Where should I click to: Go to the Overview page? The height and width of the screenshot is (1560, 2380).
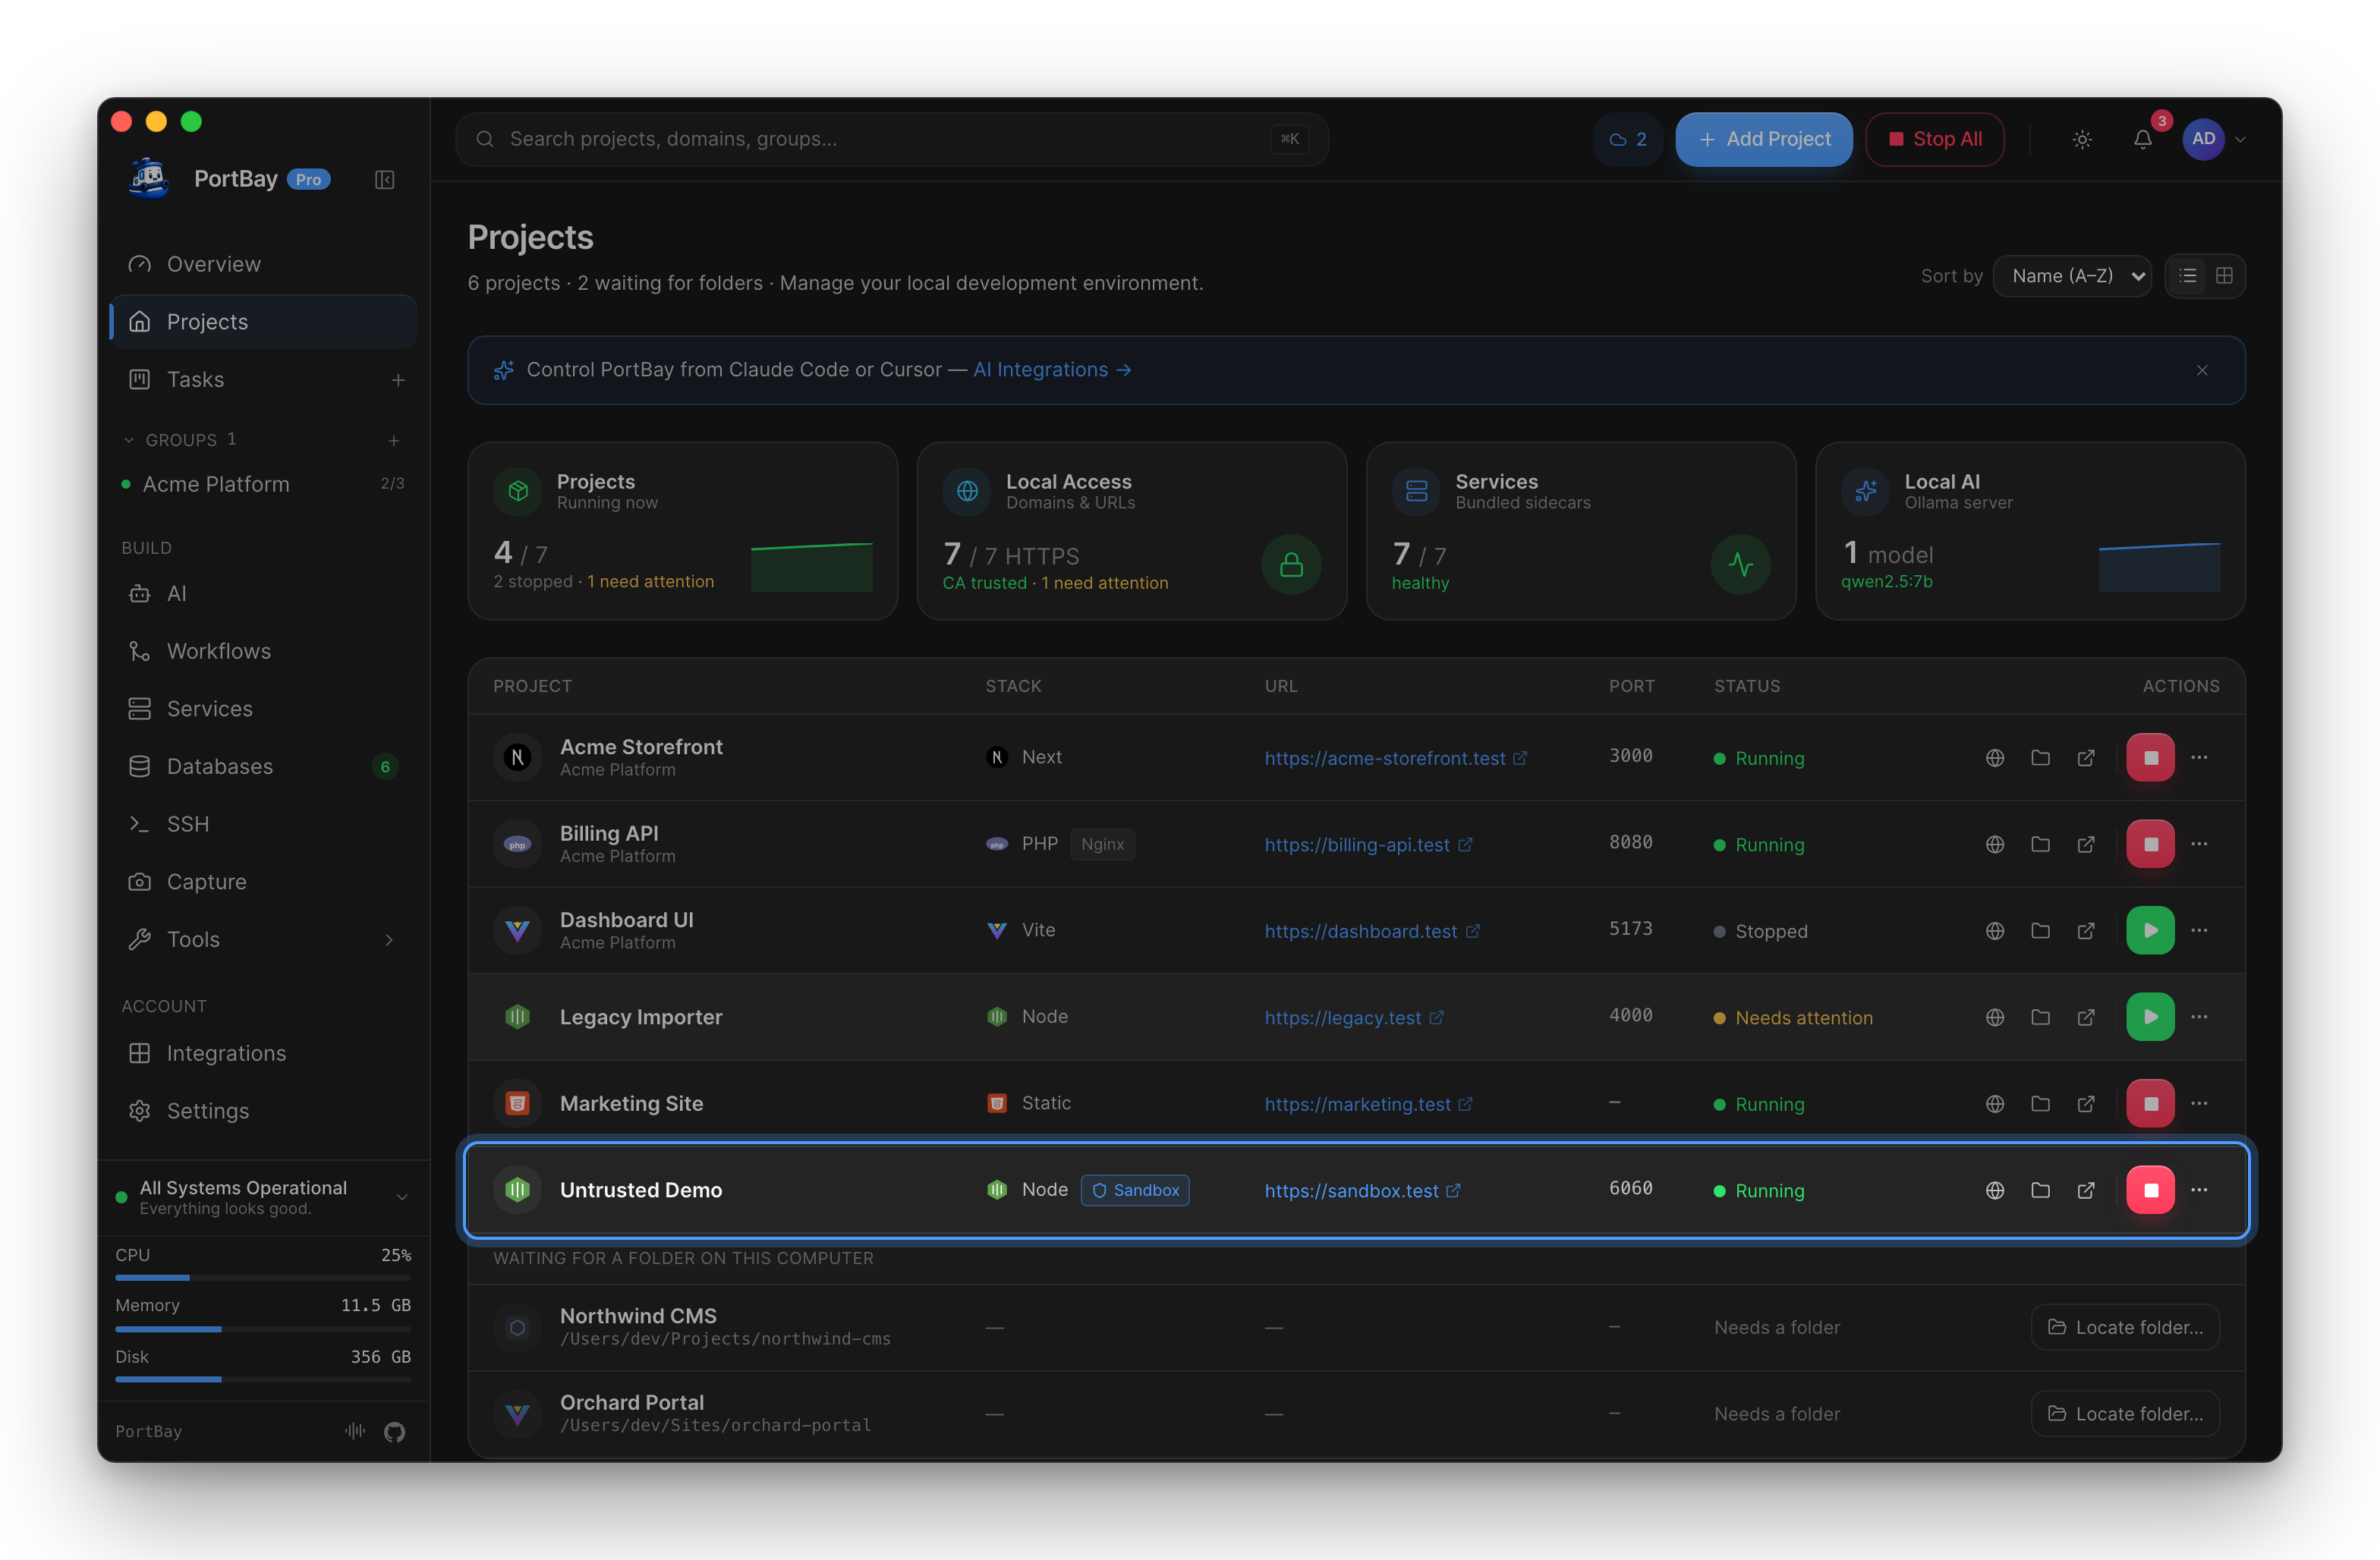(x=263, y=264)
